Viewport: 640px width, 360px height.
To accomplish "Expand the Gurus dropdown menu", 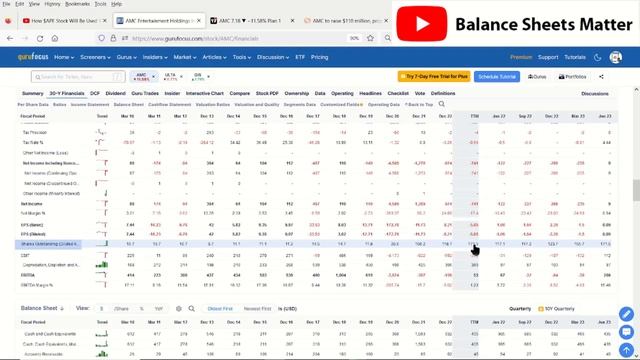I will coord(127,57).
